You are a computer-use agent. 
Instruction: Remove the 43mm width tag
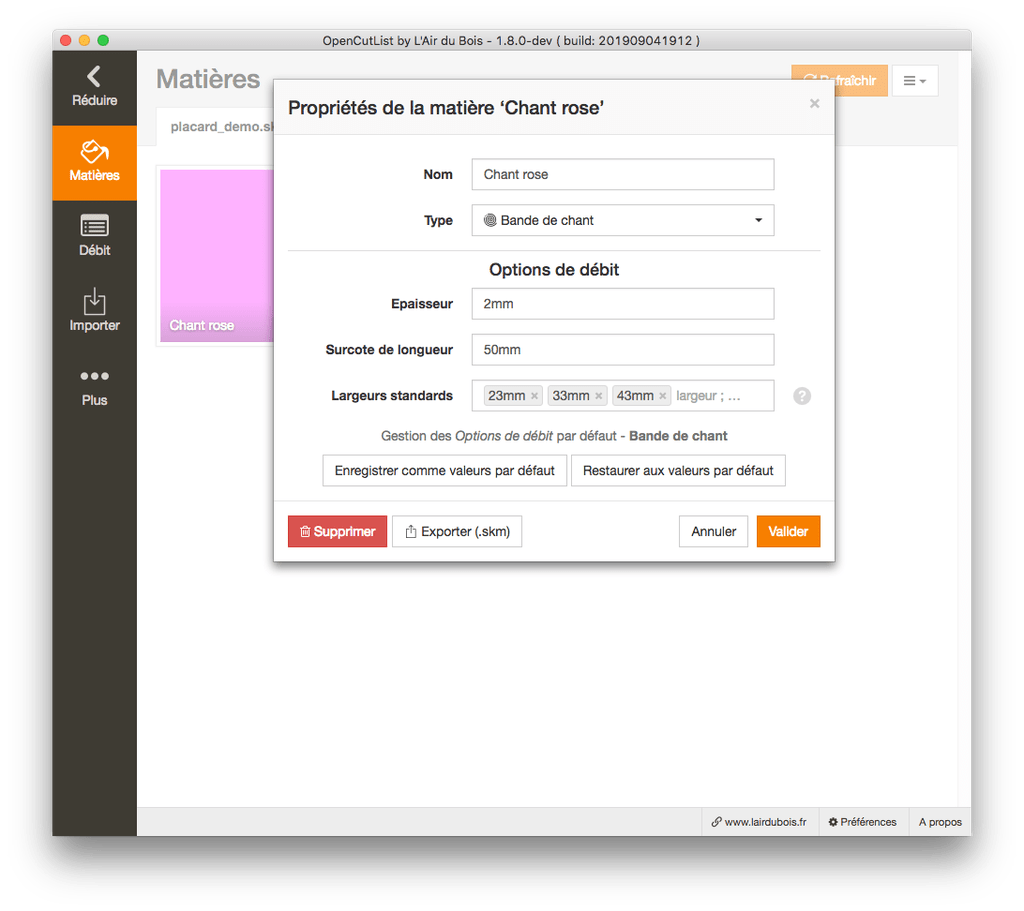pyautogui.click(x=663, y=396)
